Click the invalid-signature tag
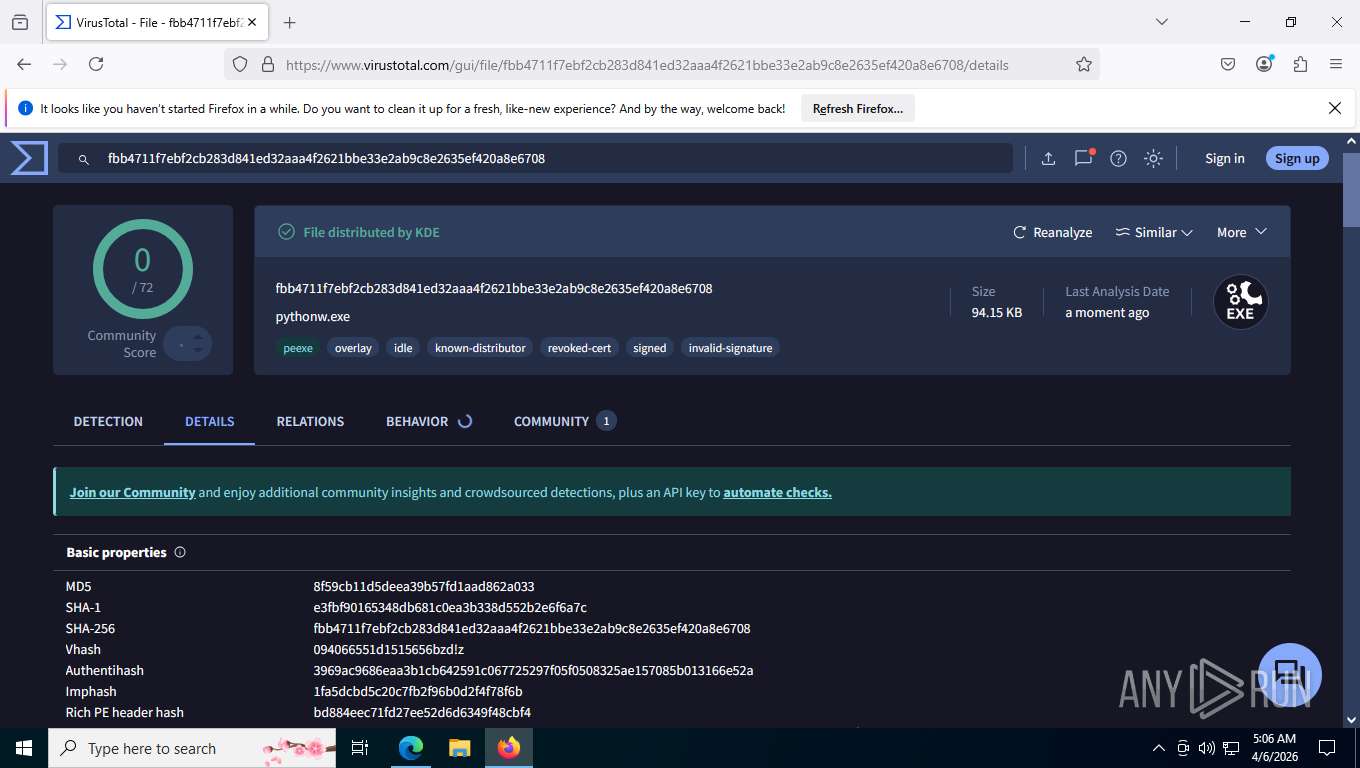 (x=730, y=348)
